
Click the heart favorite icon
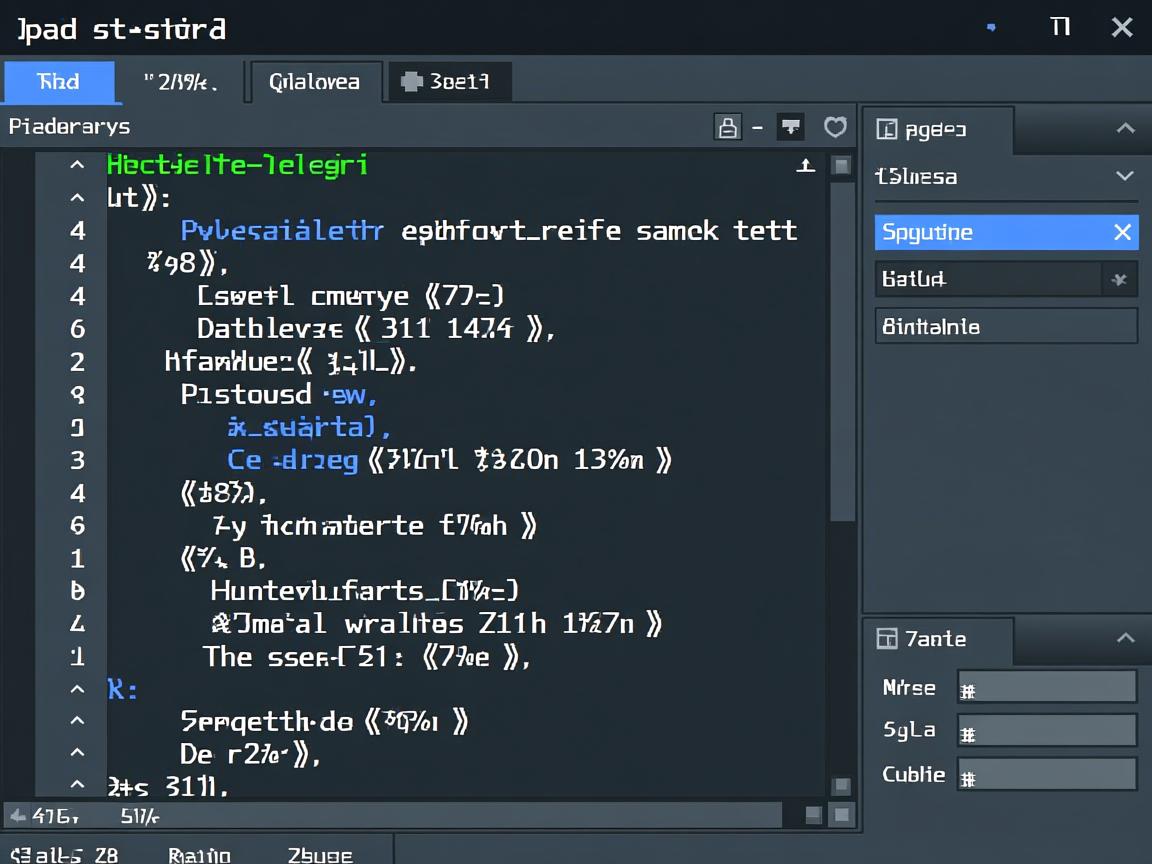[835, 127]
